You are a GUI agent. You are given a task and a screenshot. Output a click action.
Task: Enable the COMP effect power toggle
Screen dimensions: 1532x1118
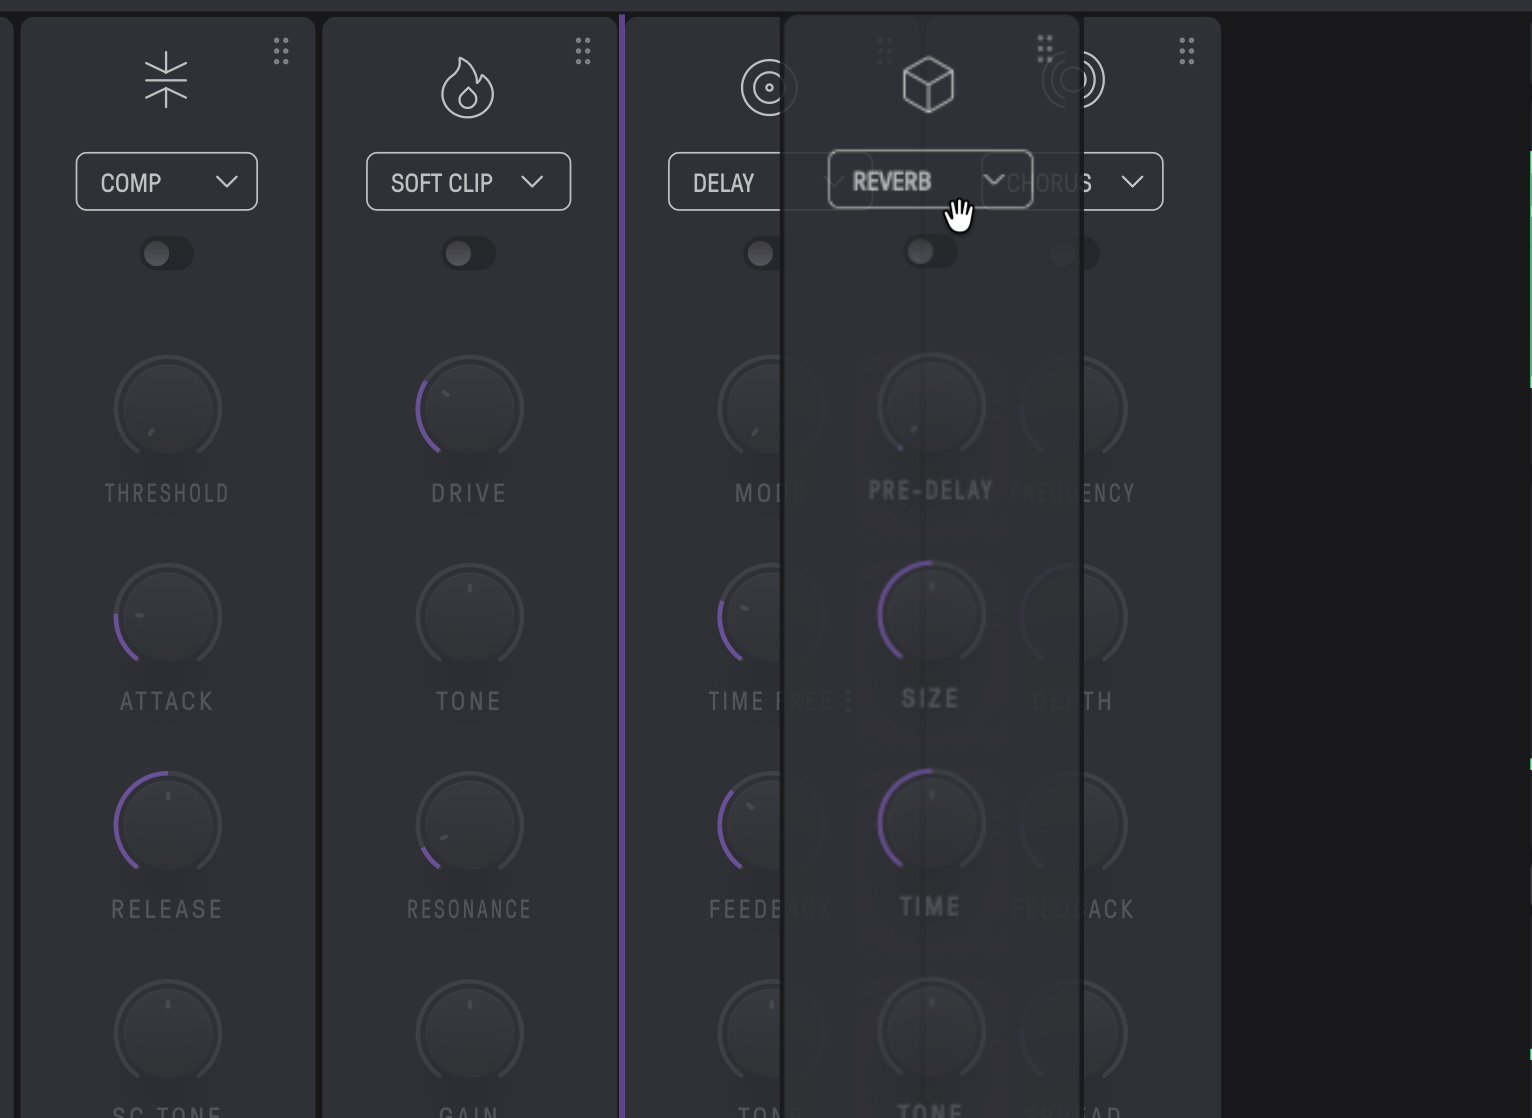[167, 254]
